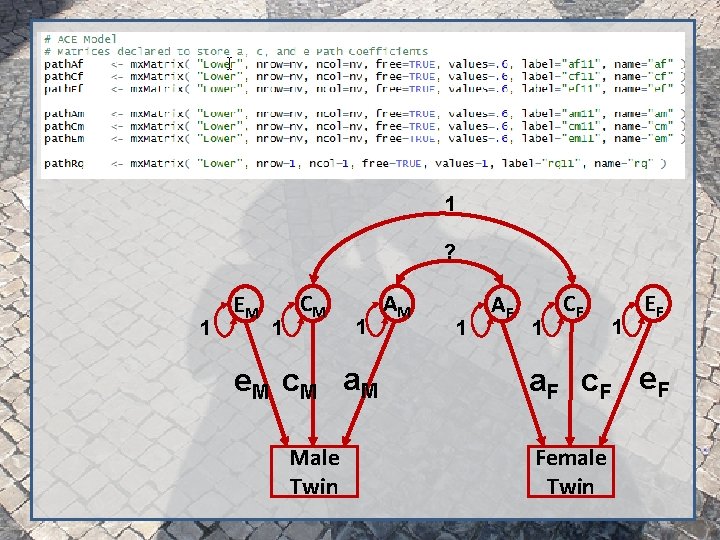Click values=1 in the pathRg line
Image resolution: width=720 pixels, height=540 pixels.
[x=461, y=163]
